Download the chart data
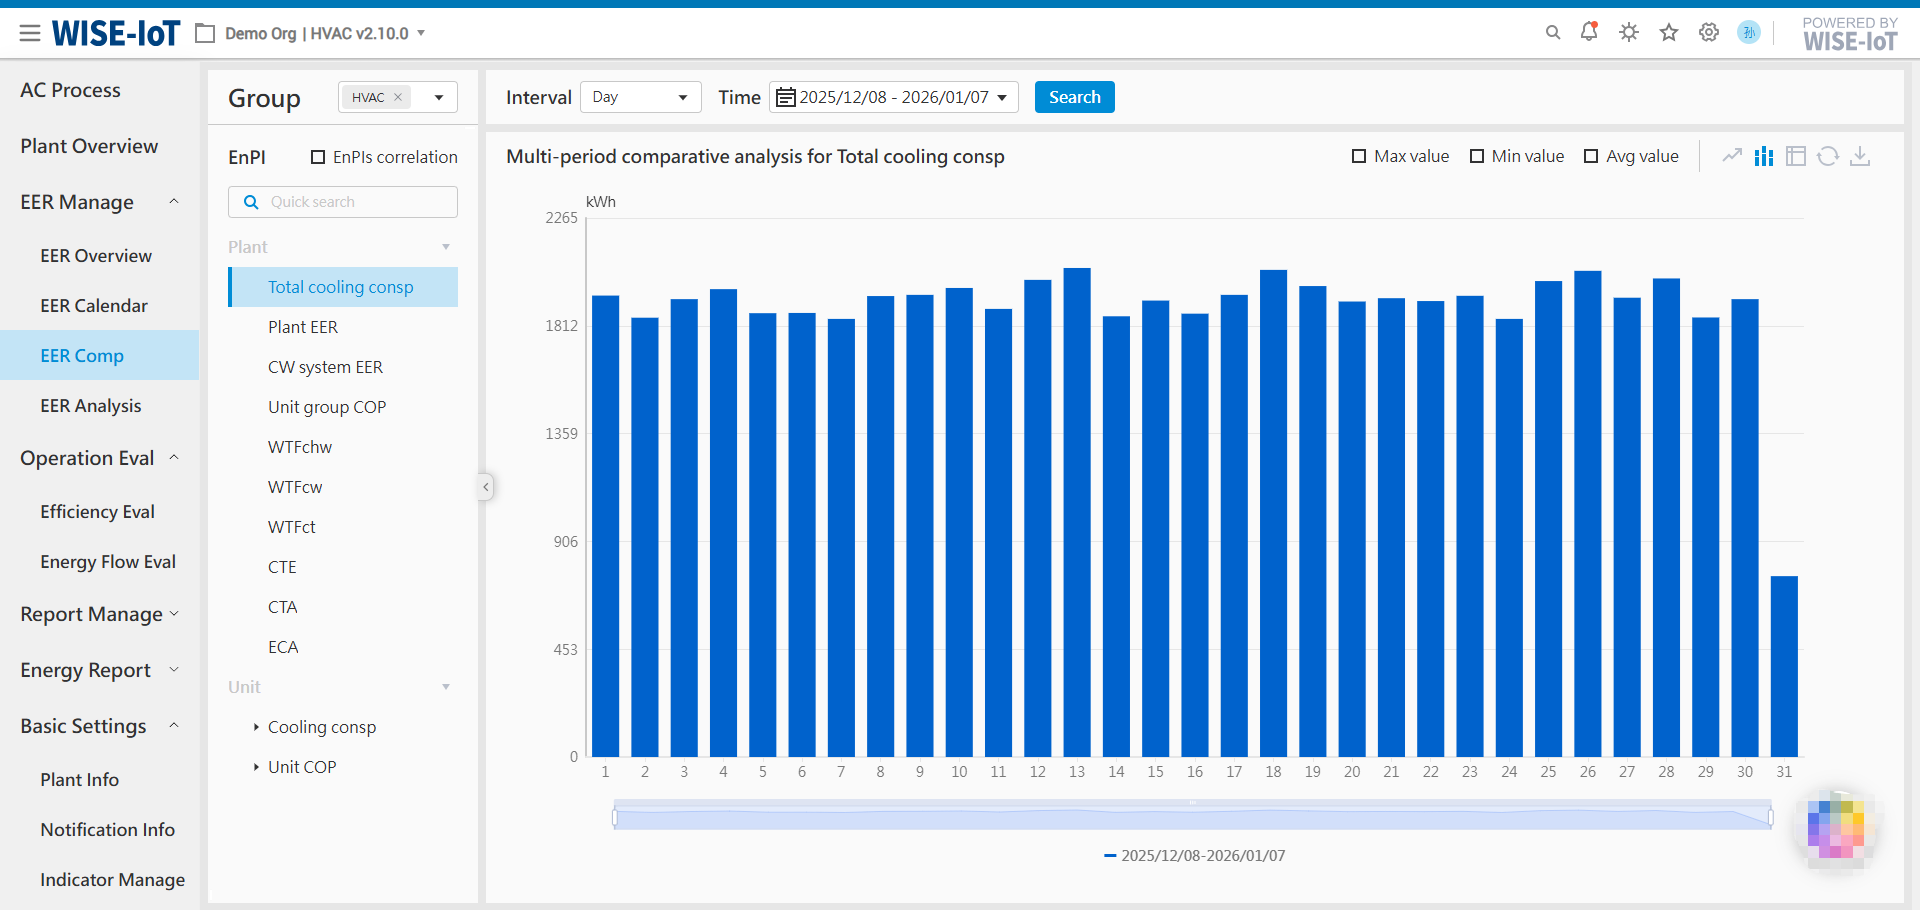Viewport: 1920px width, 910px height. [1860, 156]
